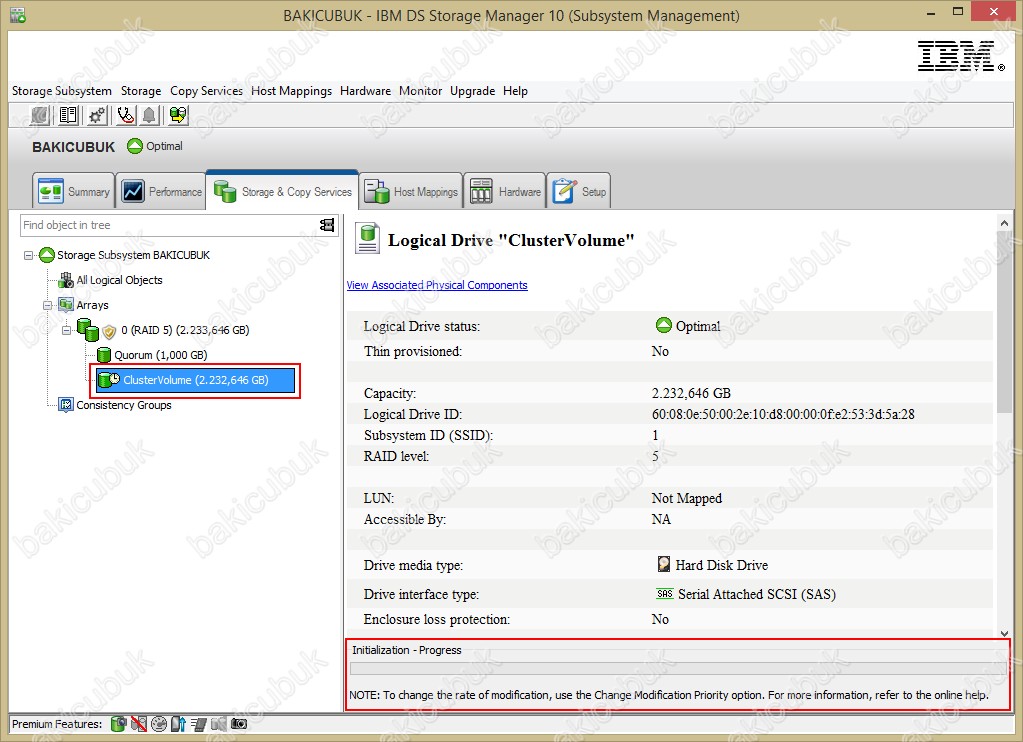
Task: Open the Monitor menu
Action: tap(421, 91)
